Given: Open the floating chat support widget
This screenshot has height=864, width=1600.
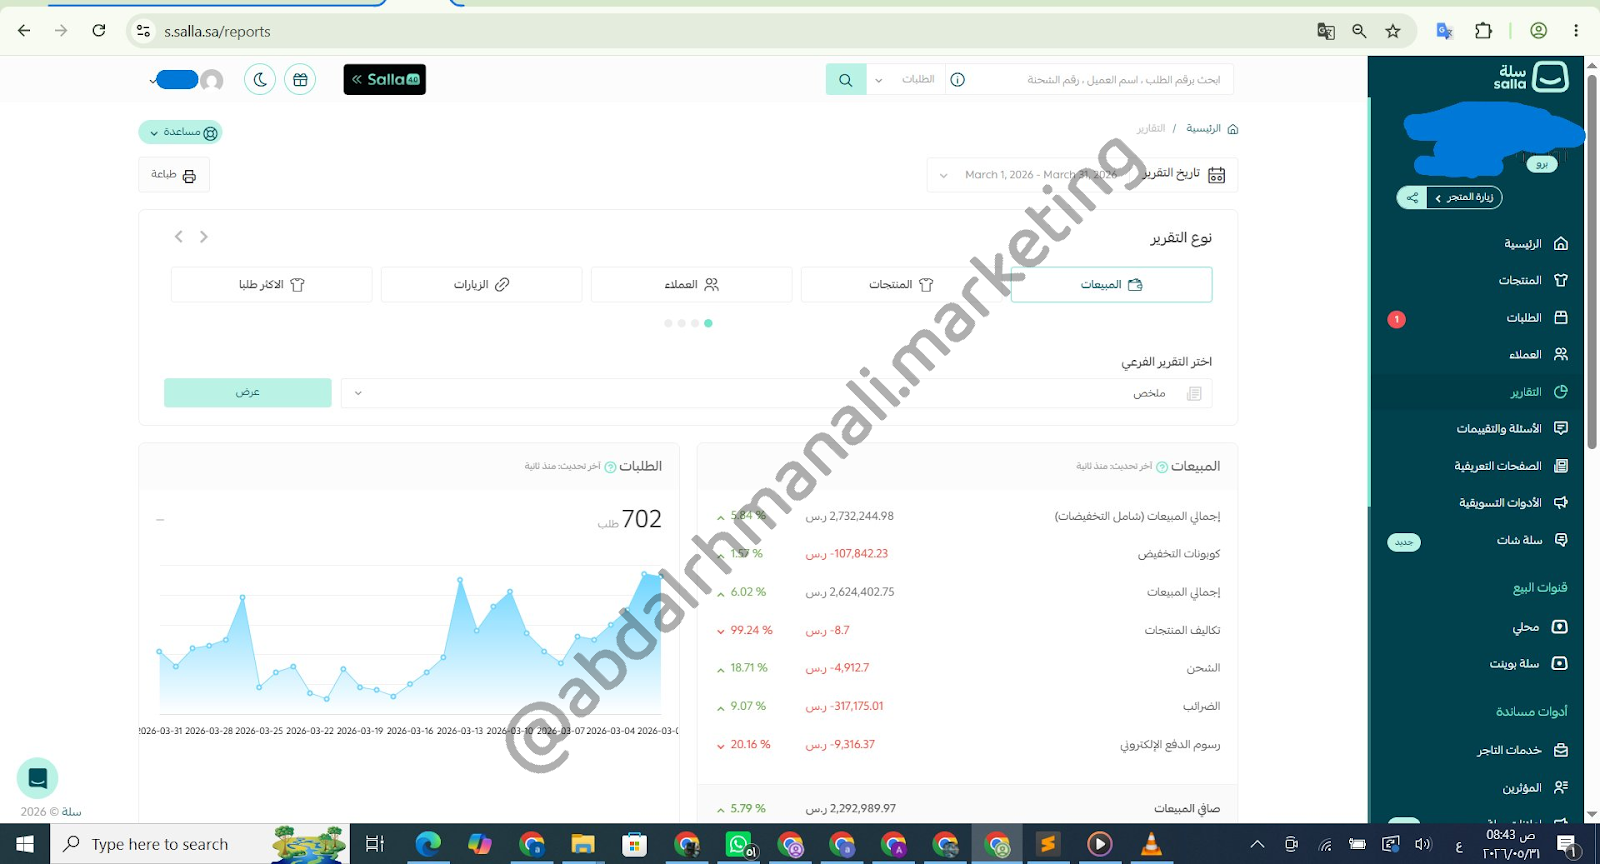Looking at the screenshot, I should pos(37,778).
